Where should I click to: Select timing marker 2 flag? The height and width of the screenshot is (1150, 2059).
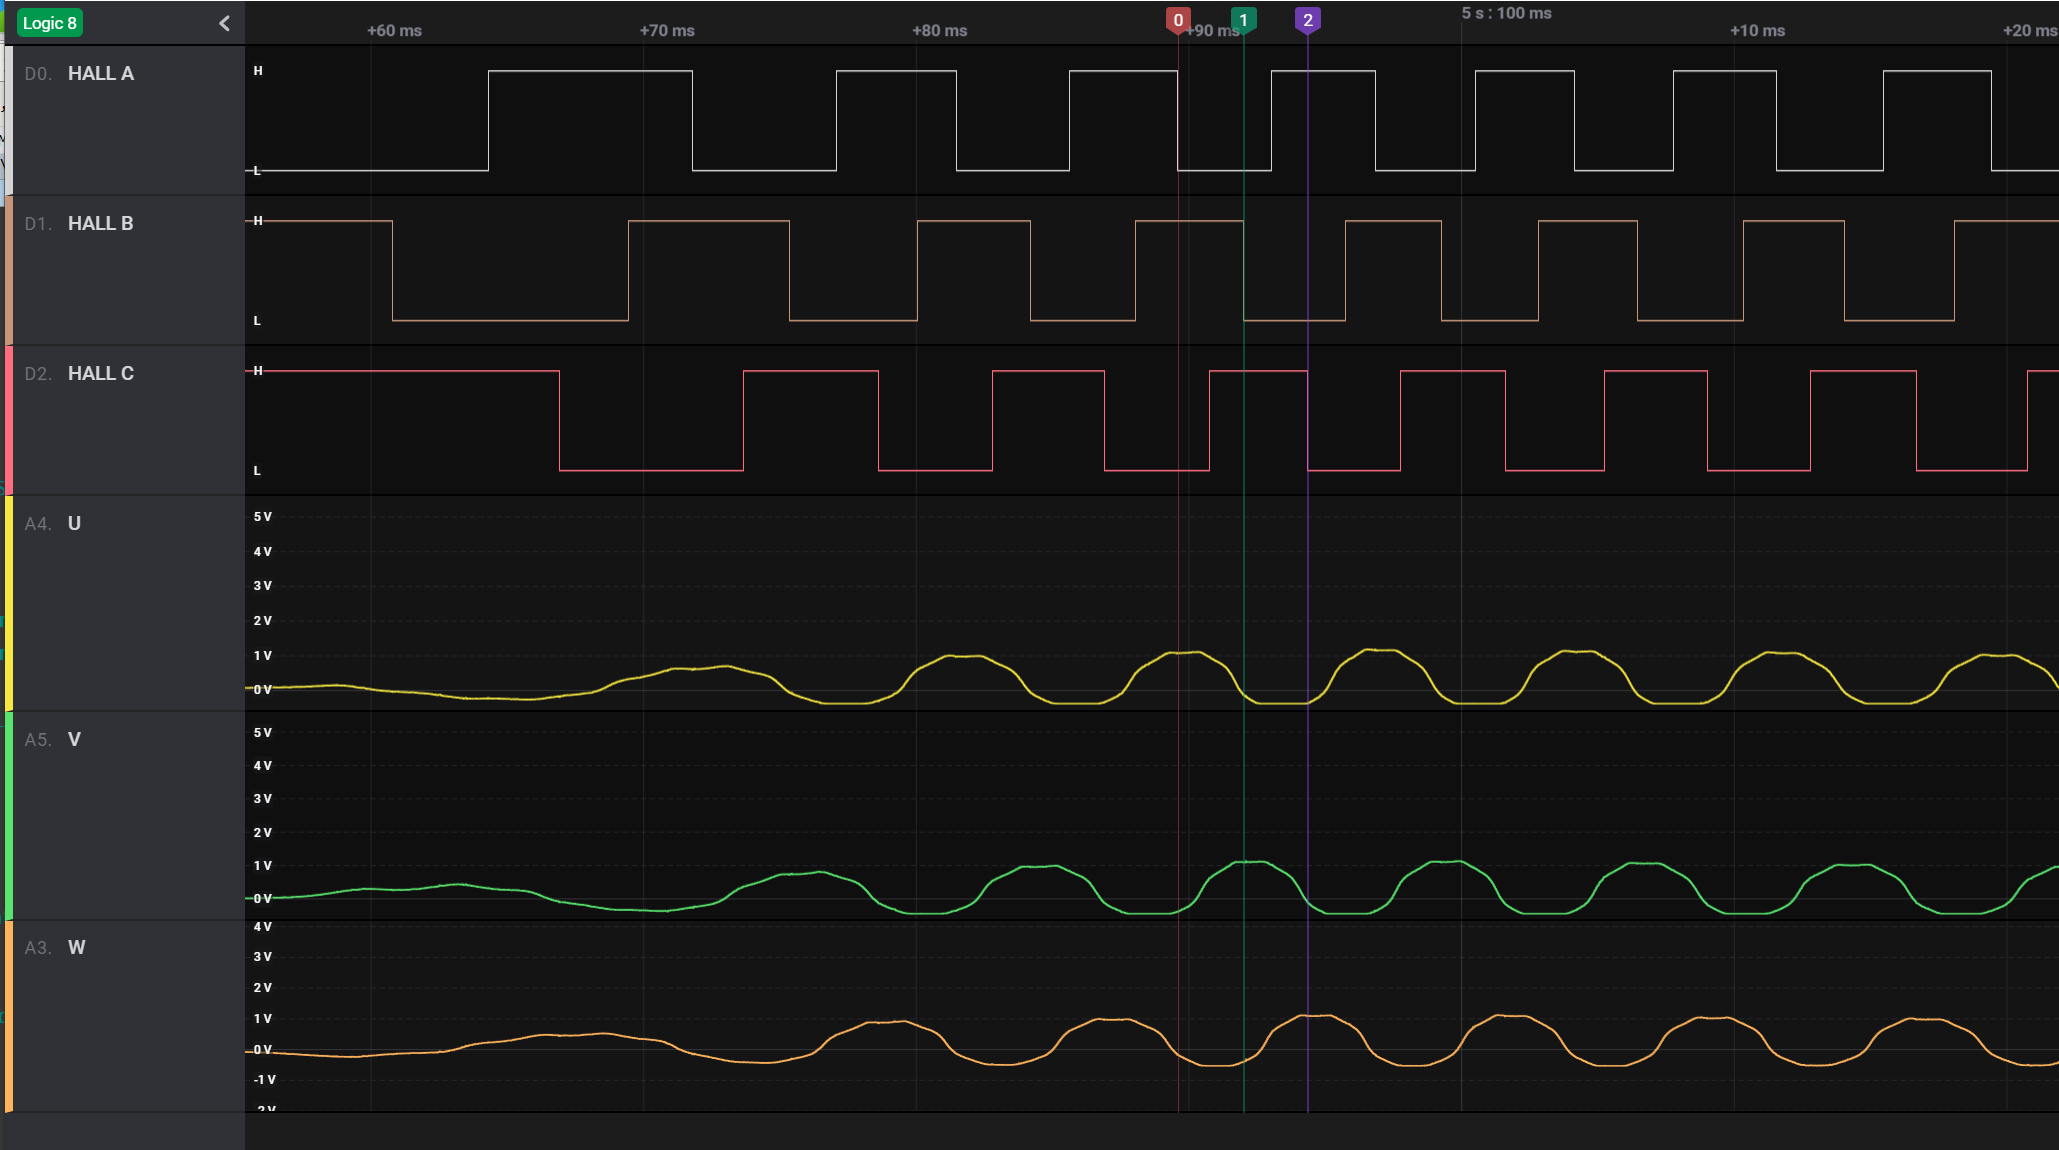(x=1307, y=21)
